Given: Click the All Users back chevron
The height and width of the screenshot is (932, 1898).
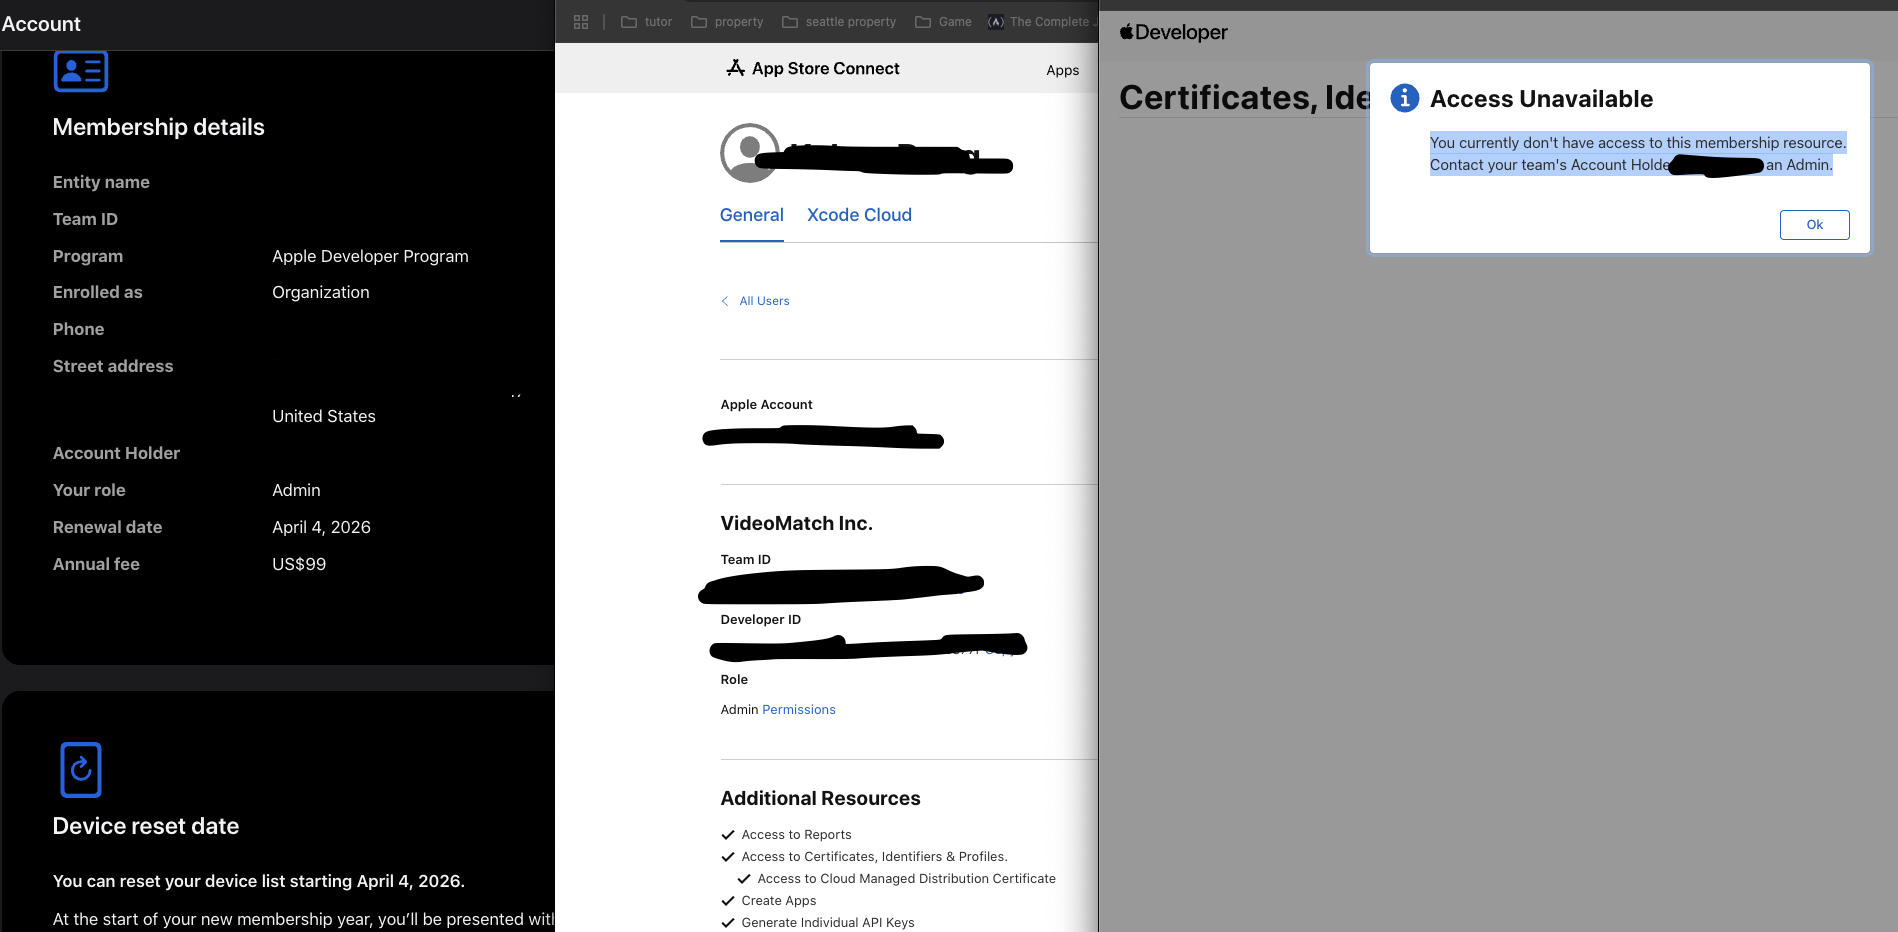Looking at the screenshot, I should pos(725,301).
